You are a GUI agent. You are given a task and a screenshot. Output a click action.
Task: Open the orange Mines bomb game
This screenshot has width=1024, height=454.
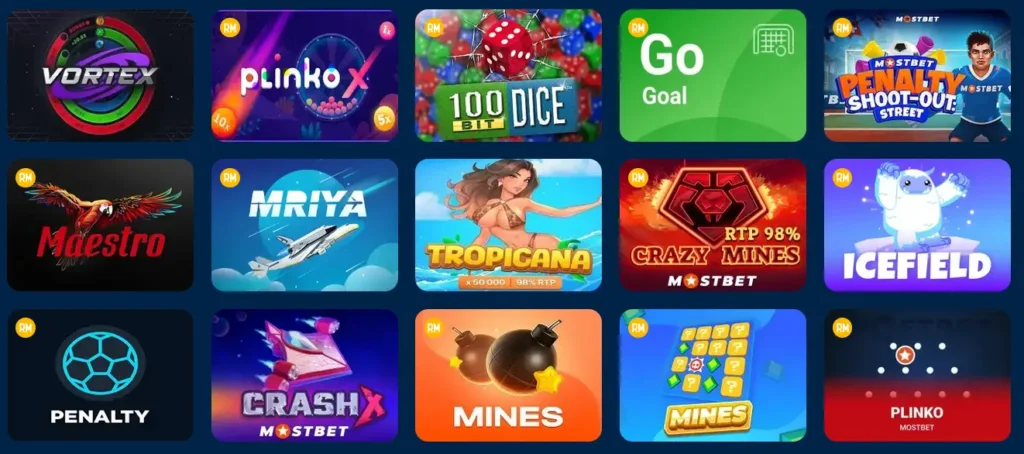click(x=508, y=376)
